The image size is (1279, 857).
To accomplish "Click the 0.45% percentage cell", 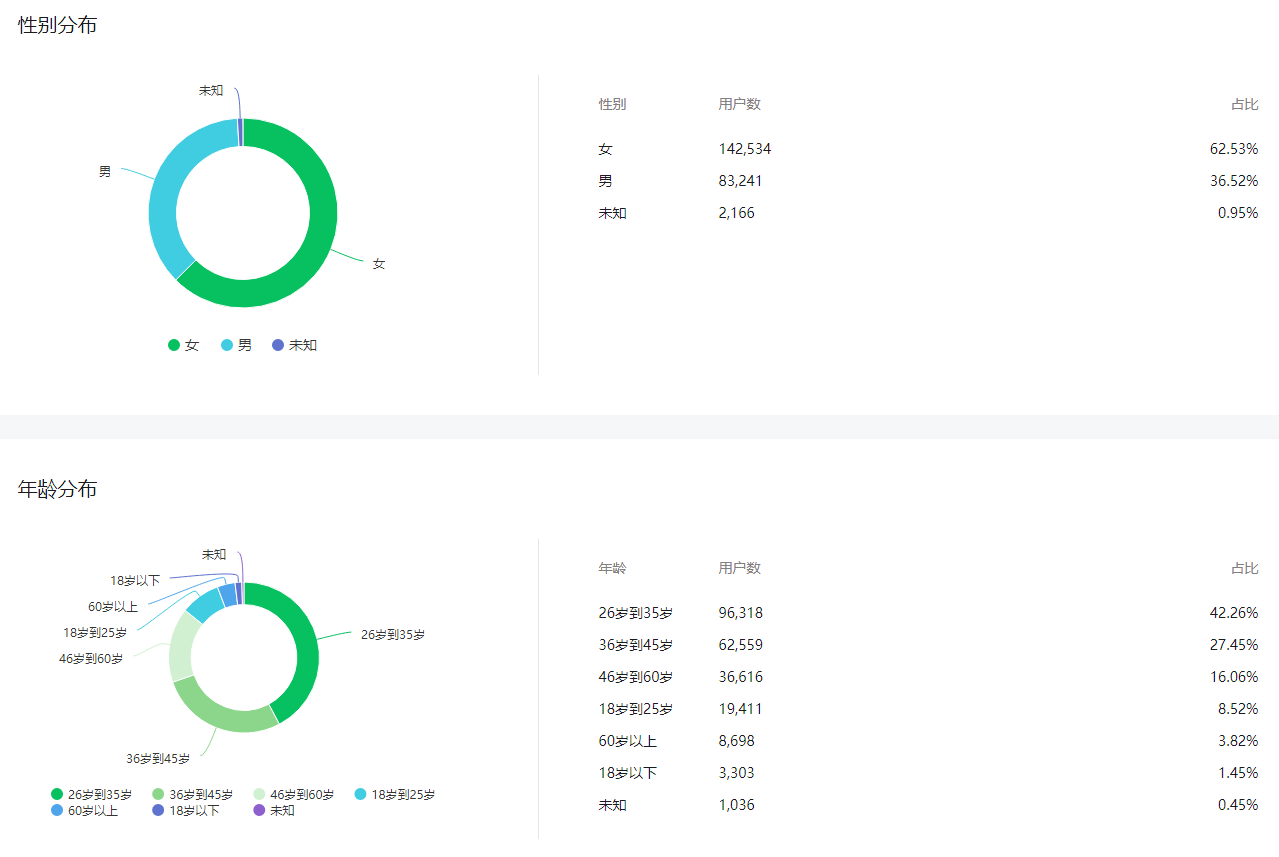I will [x=1238, y=805].
